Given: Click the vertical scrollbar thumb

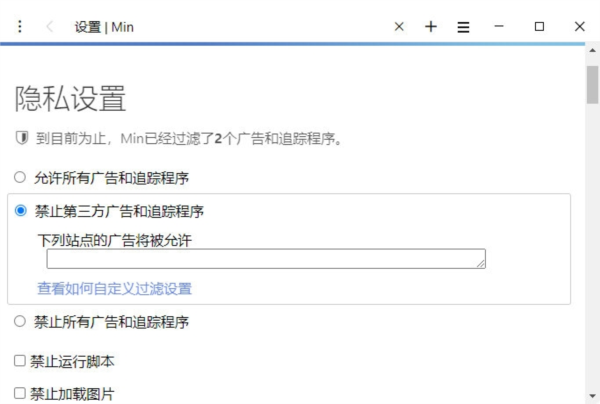Looking at the screenshot, I should tap(593, 85).
